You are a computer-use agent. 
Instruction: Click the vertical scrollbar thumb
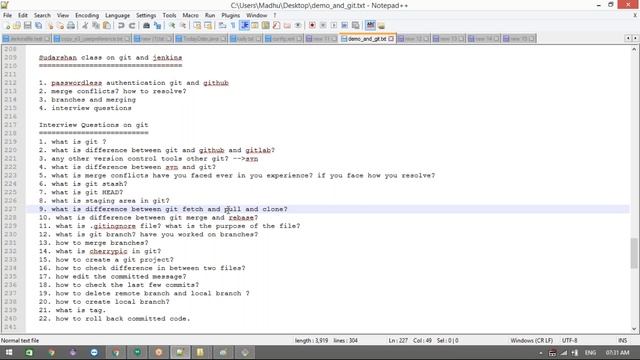(x=634, y=253)
